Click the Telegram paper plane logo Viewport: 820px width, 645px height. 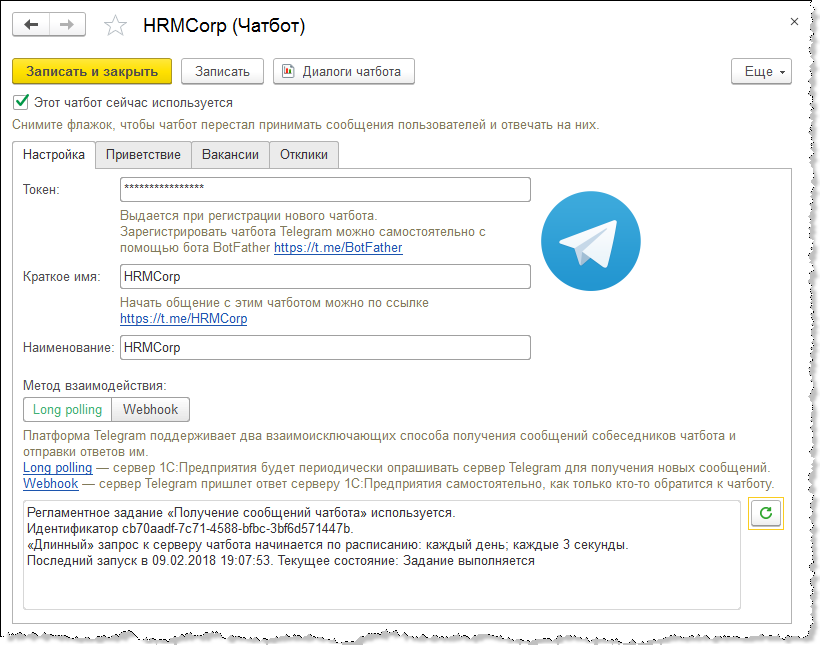coord(590,241)
